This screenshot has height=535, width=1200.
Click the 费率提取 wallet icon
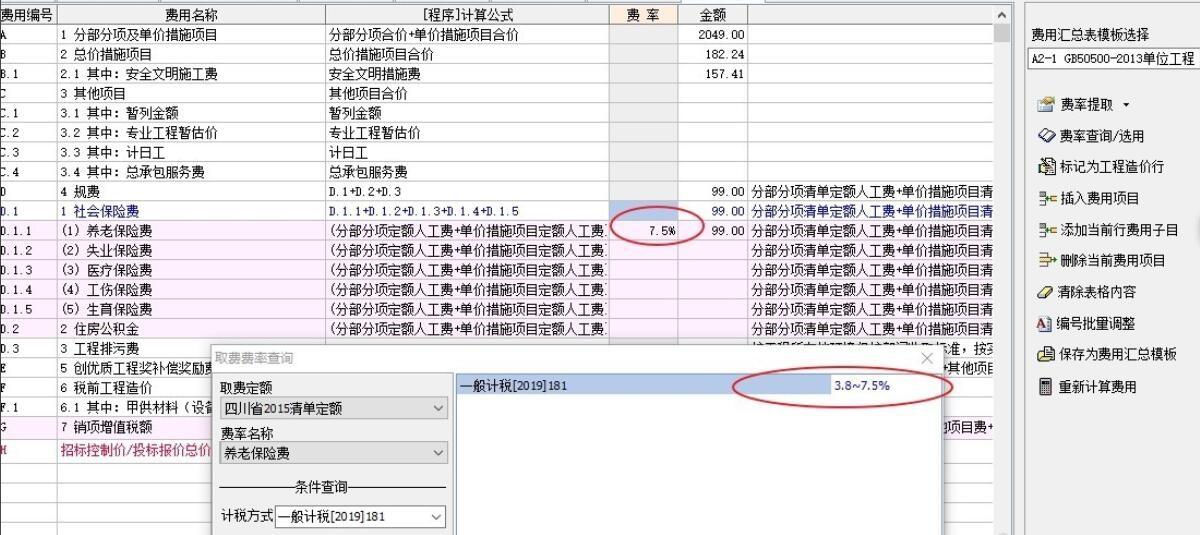1046,104
